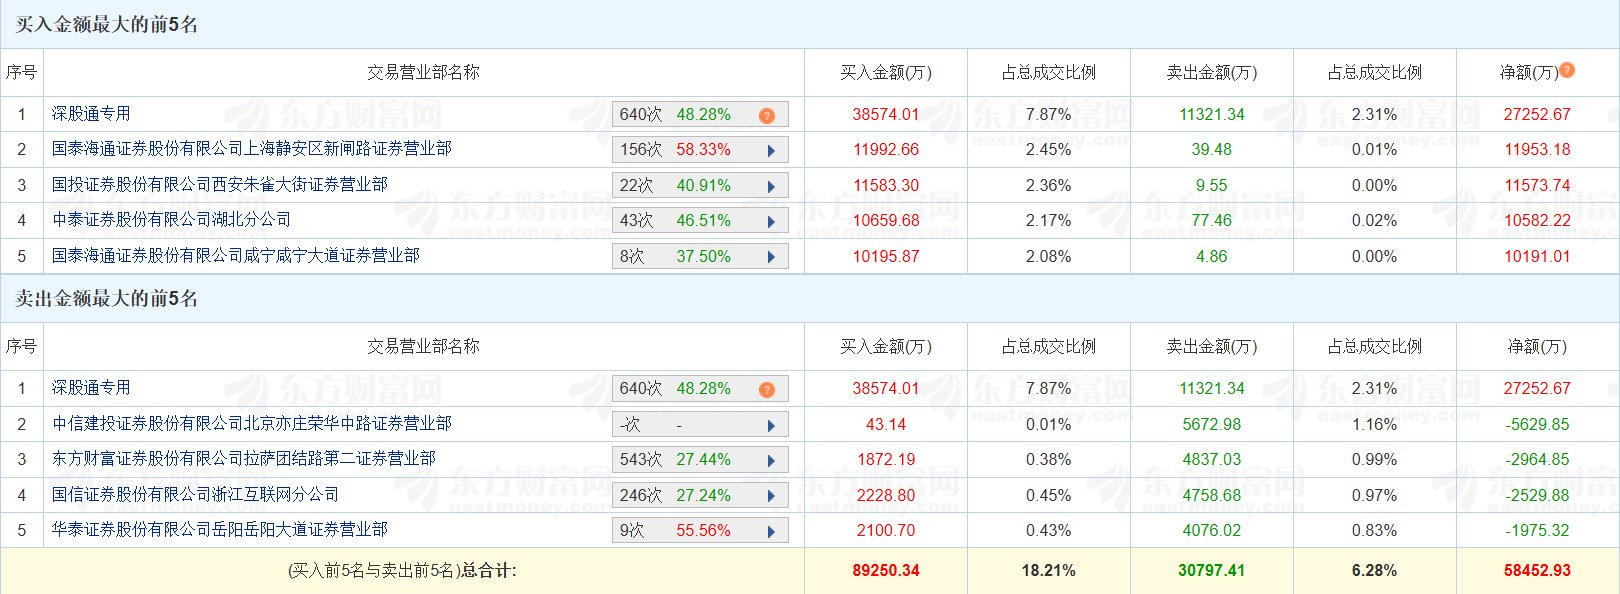Click 深股通专用 in the buy top-5 table
This screenshot has width=1620, height=594.
point(91,113)
